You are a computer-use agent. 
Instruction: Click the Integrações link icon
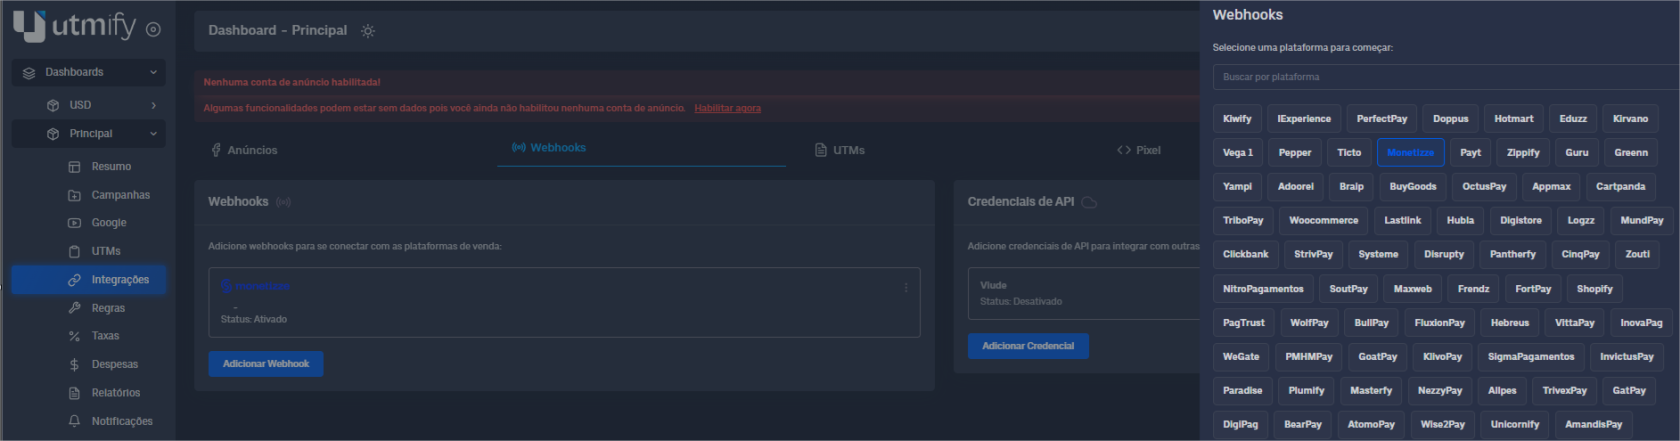point(74,280)
